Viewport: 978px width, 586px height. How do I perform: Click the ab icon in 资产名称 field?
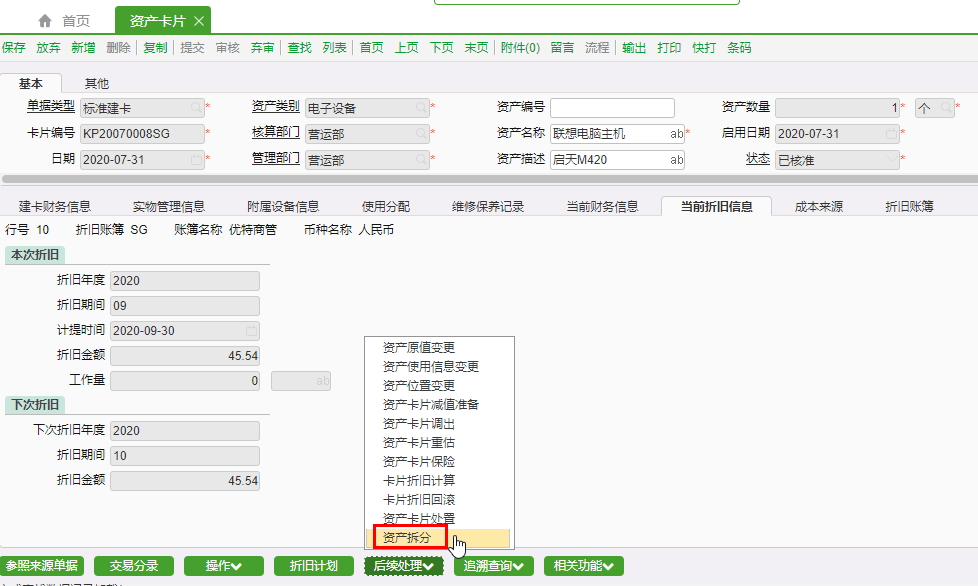coord(676,134)
